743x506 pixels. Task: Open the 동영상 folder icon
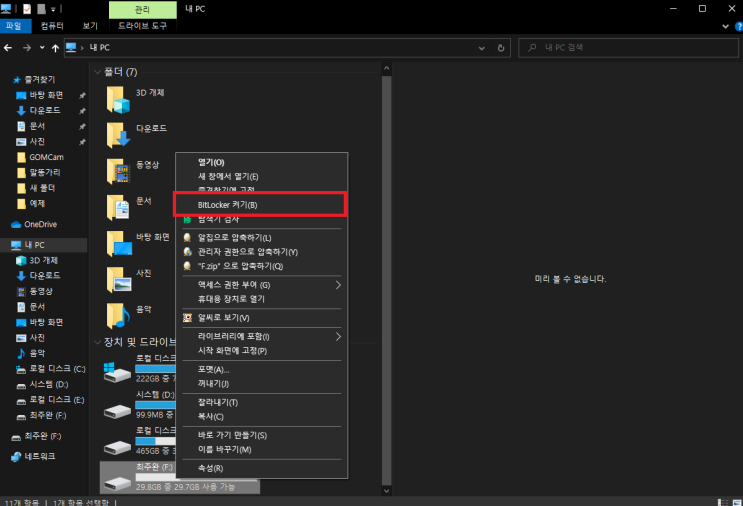click(x=118, y=172)
